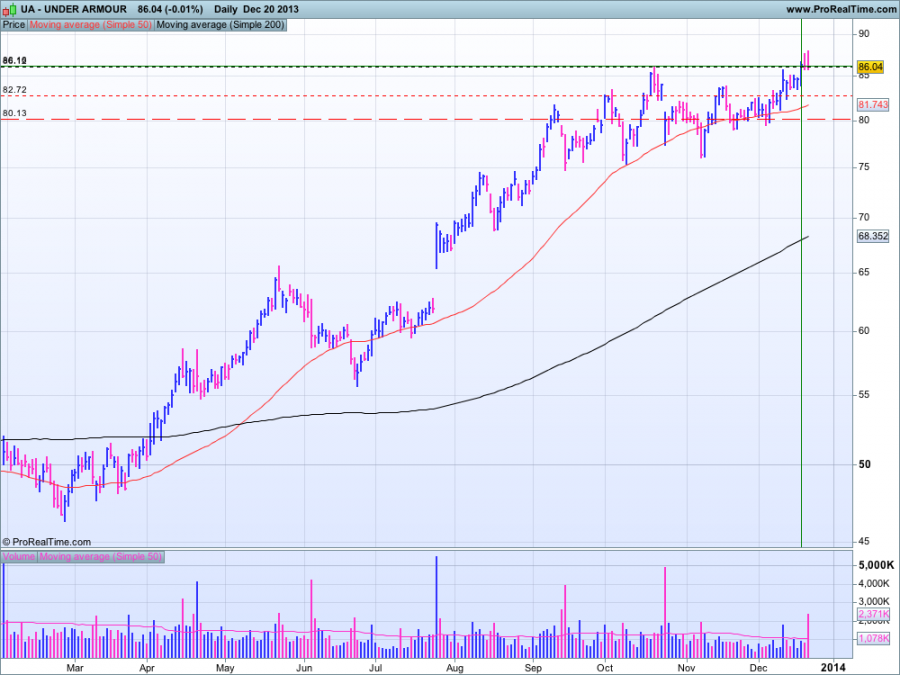Click the Nov month label on time axis

click(x=686, y=668)
